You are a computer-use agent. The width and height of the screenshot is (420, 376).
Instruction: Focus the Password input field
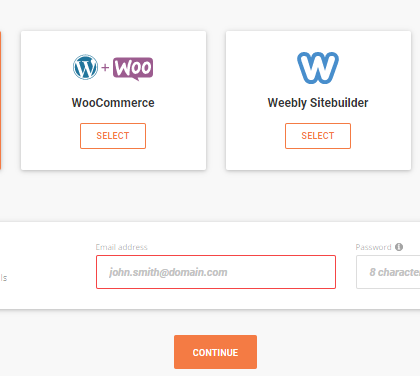click(388, 272)
